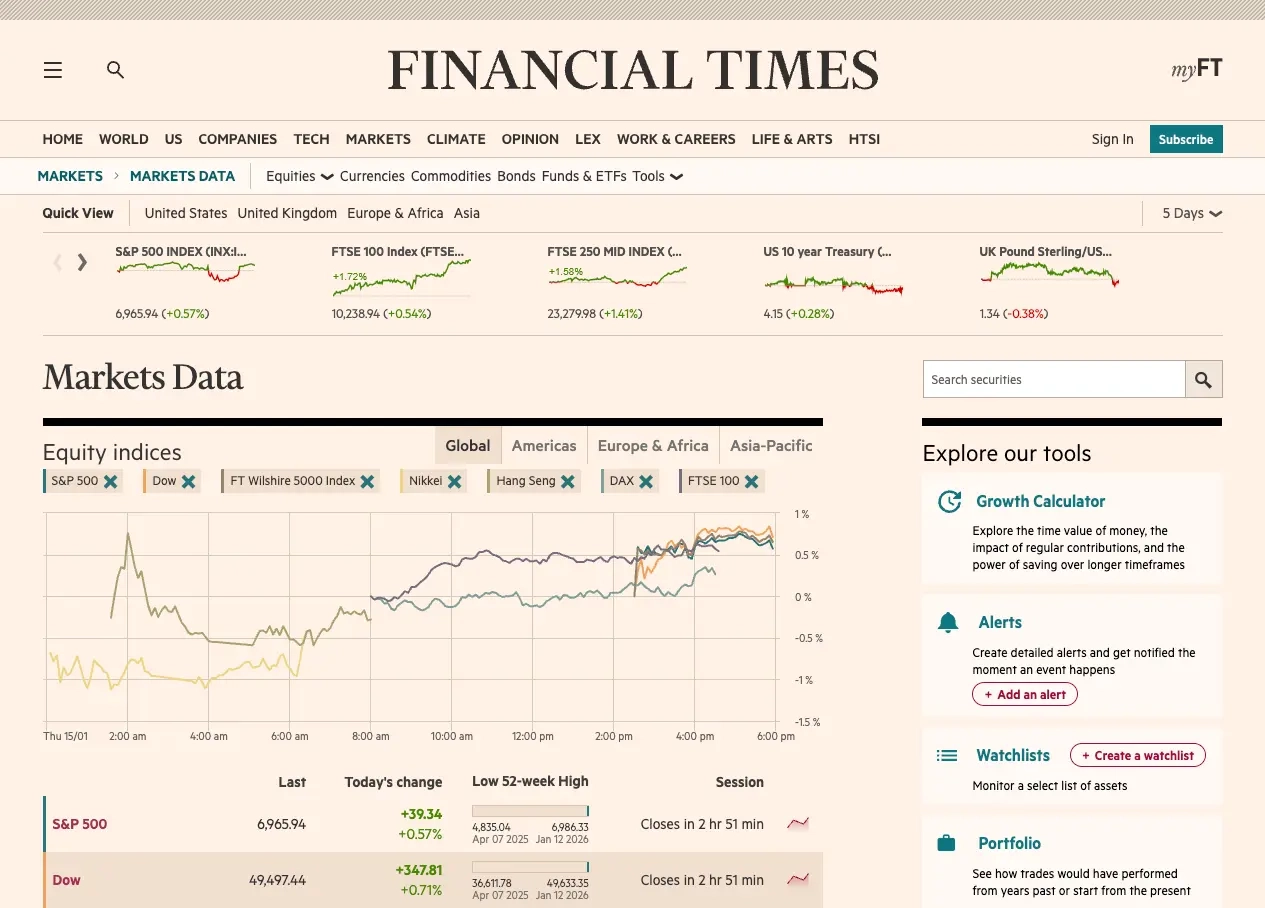Select the Watchlists list icon
The height and width of the screenshot is (908, 1265).
coord(947,755)
